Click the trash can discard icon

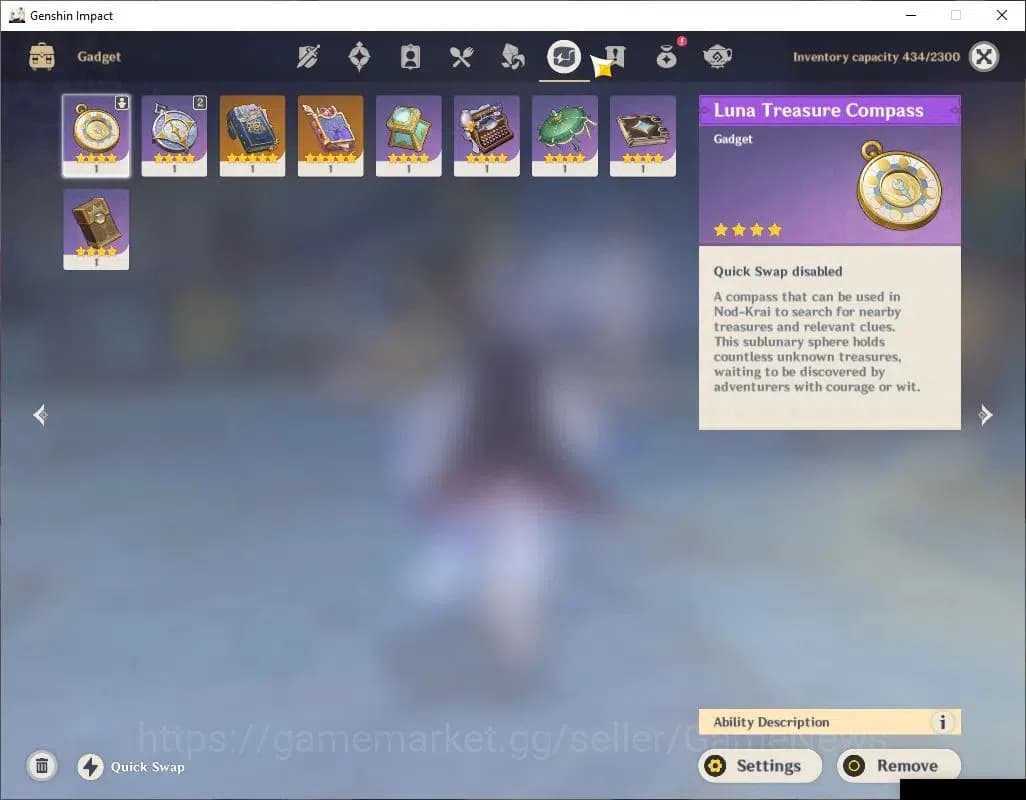click(x=42, y=766)
